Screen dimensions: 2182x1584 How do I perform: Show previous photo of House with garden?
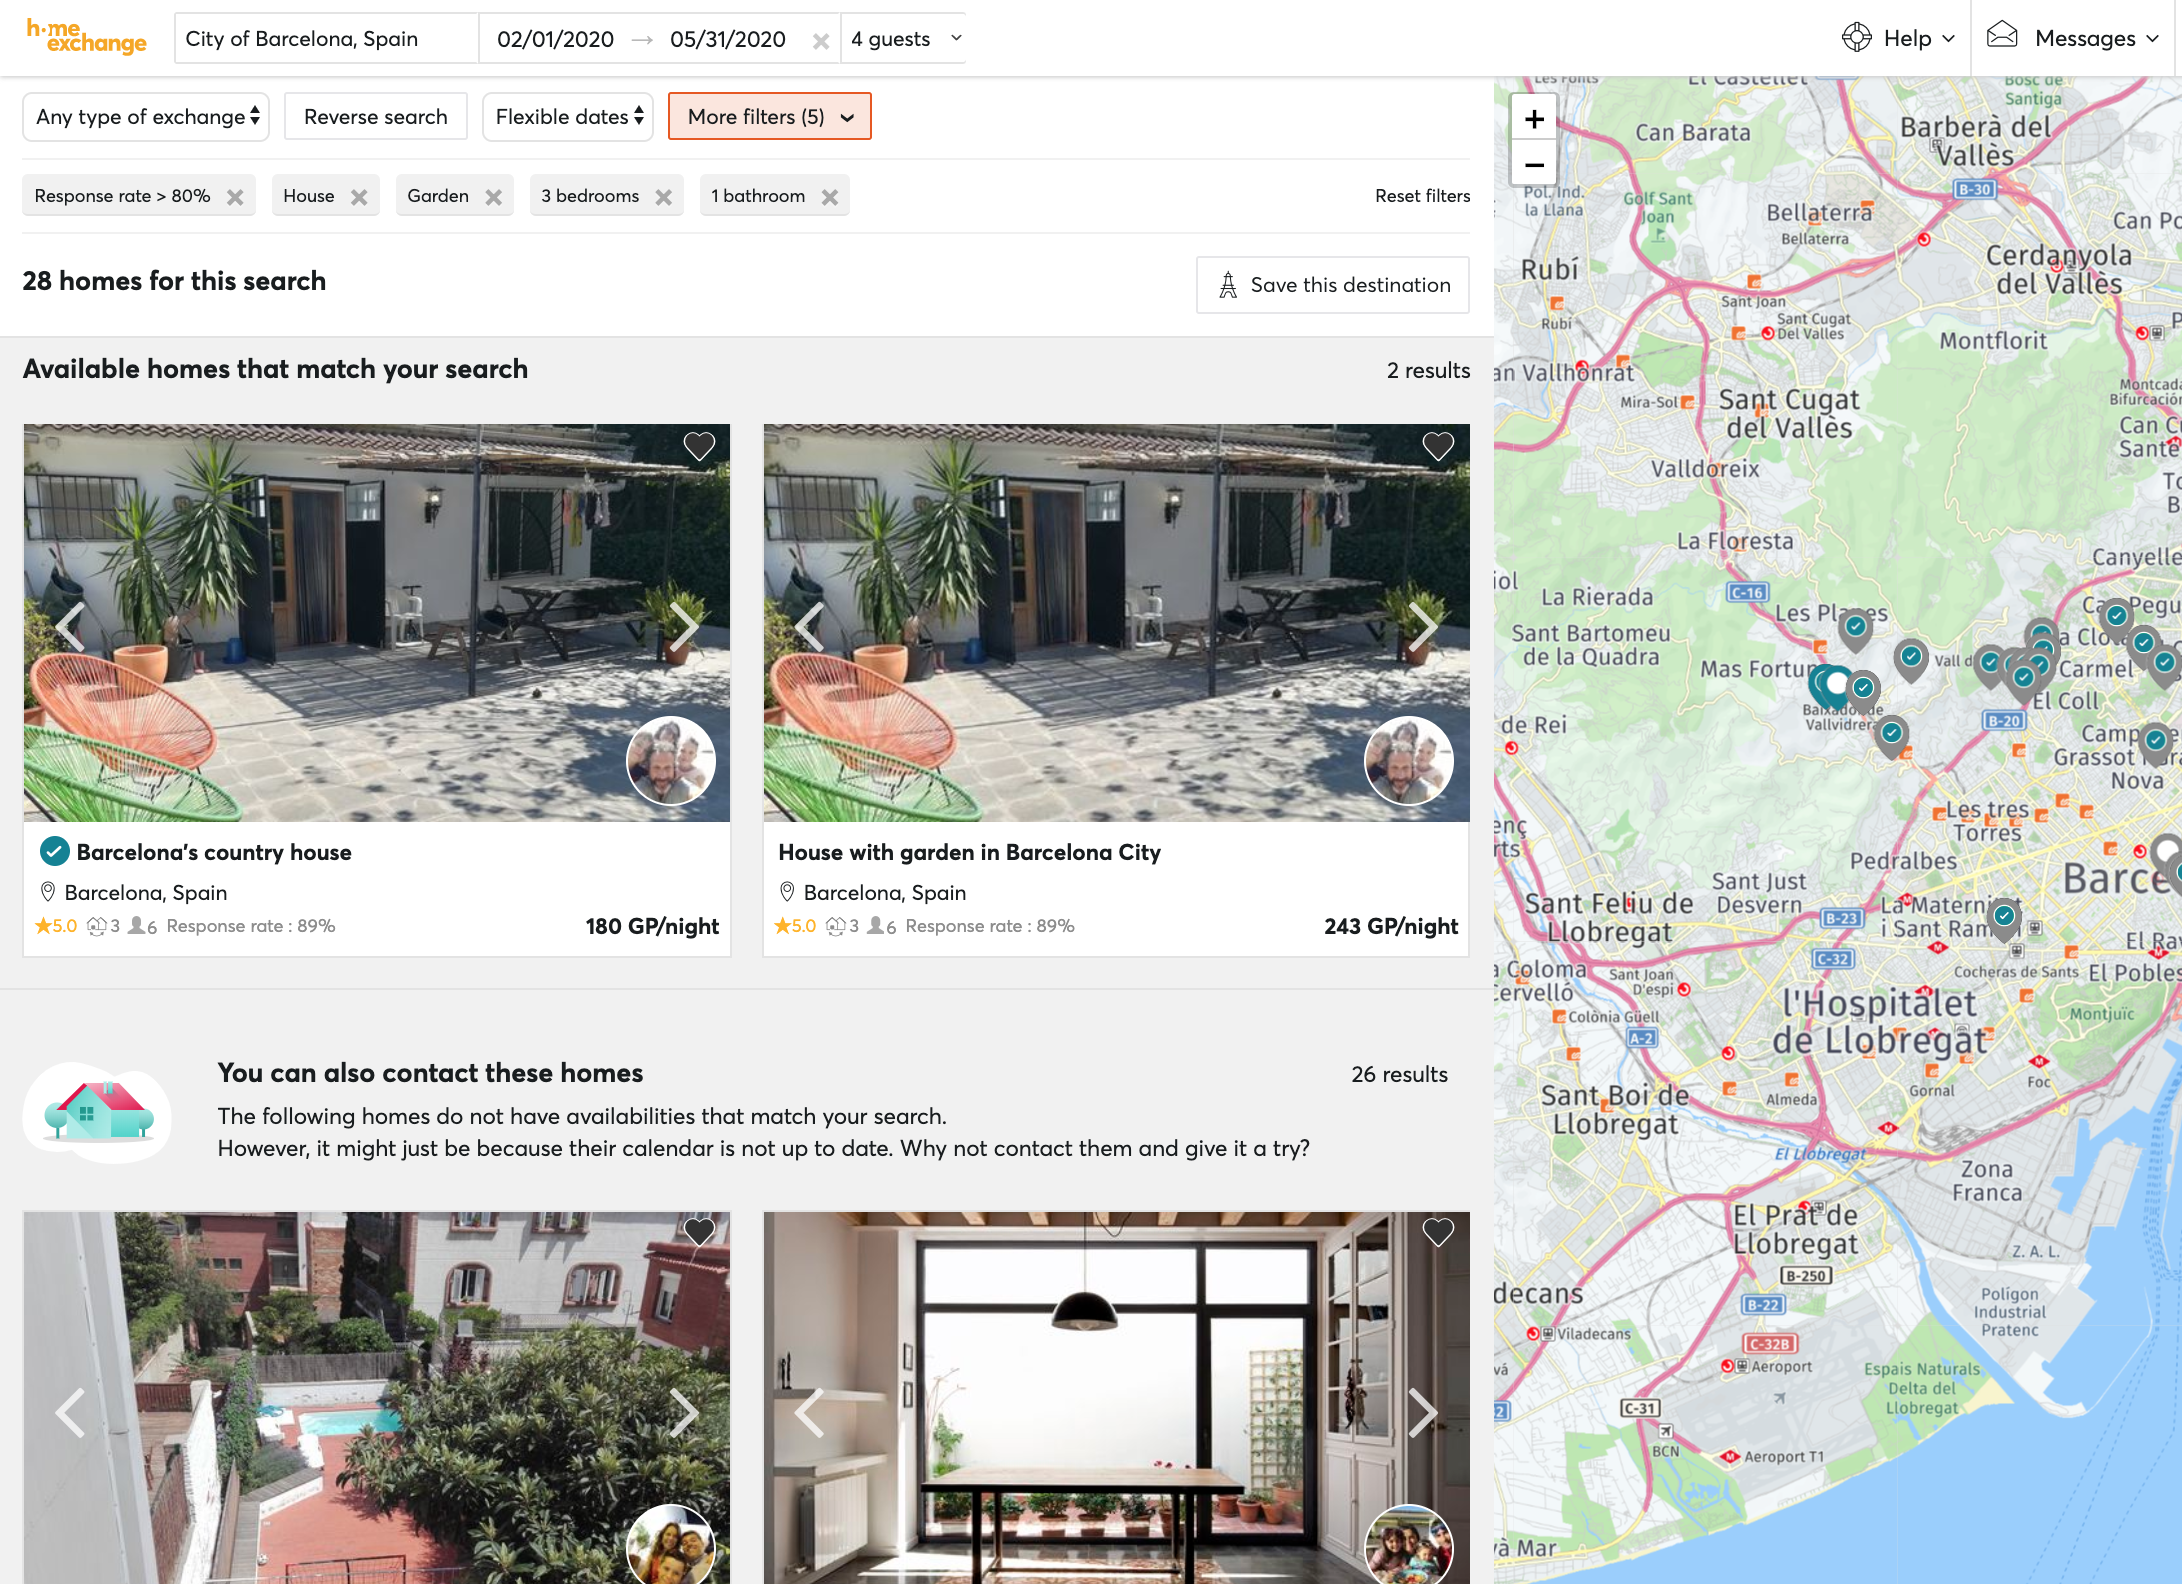[808, 627]
